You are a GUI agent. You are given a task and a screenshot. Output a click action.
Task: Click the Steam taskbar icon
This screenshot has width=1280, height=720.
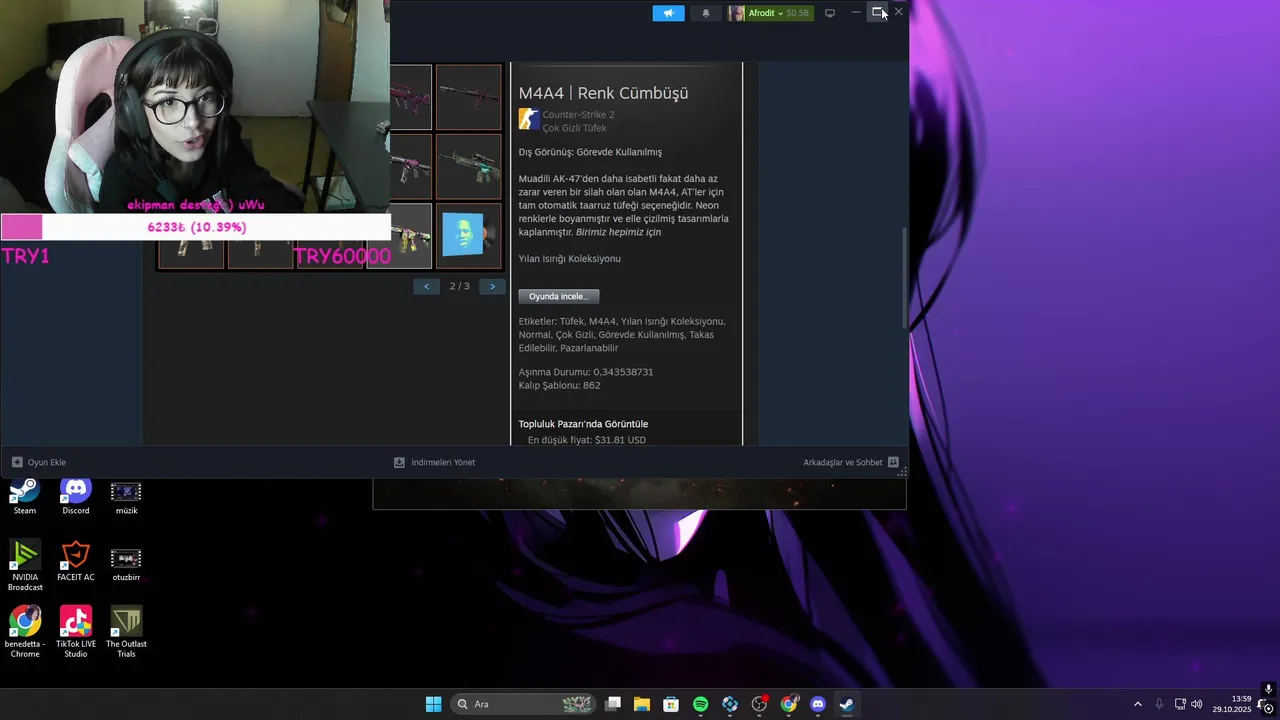pyautogui.click(x=847, y=704)
